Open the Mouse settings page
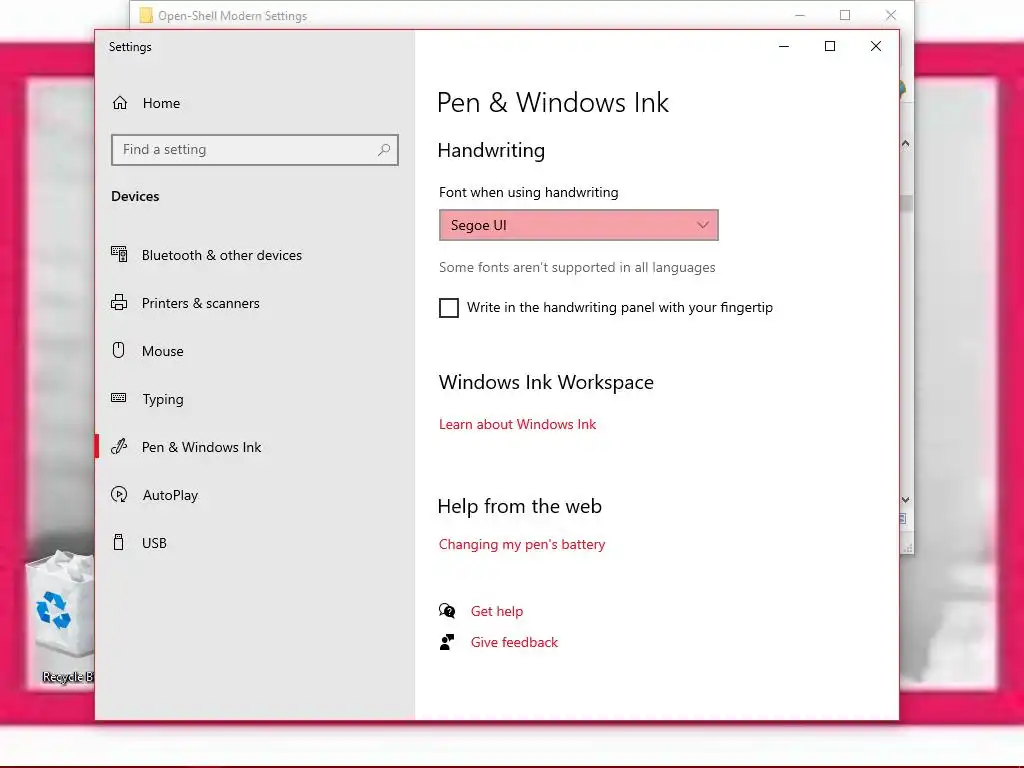The width and height of the screenshot is (1024, 768). 255,351
